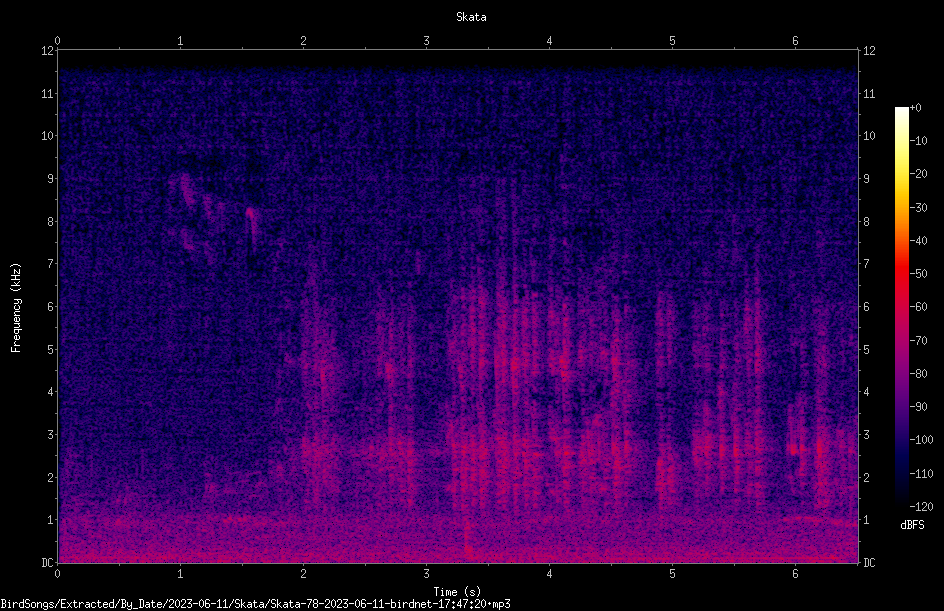944x611 pixels.
Task: Click the -50 label on dBFS scale
Action: 918,273
